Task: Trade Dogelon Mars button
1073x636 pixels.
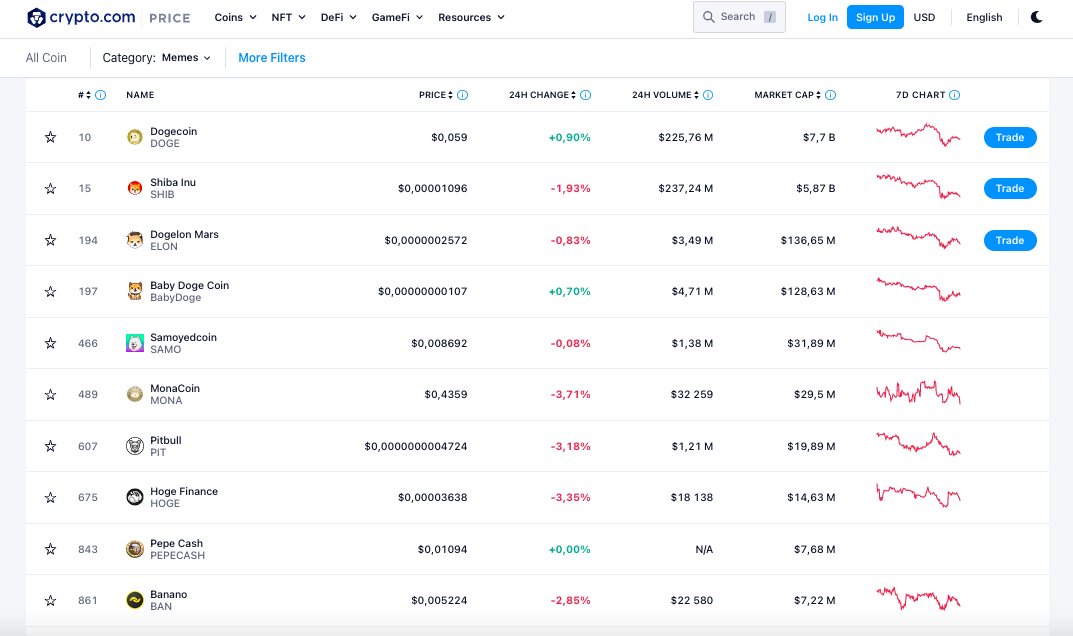Action: (1010, 240)
